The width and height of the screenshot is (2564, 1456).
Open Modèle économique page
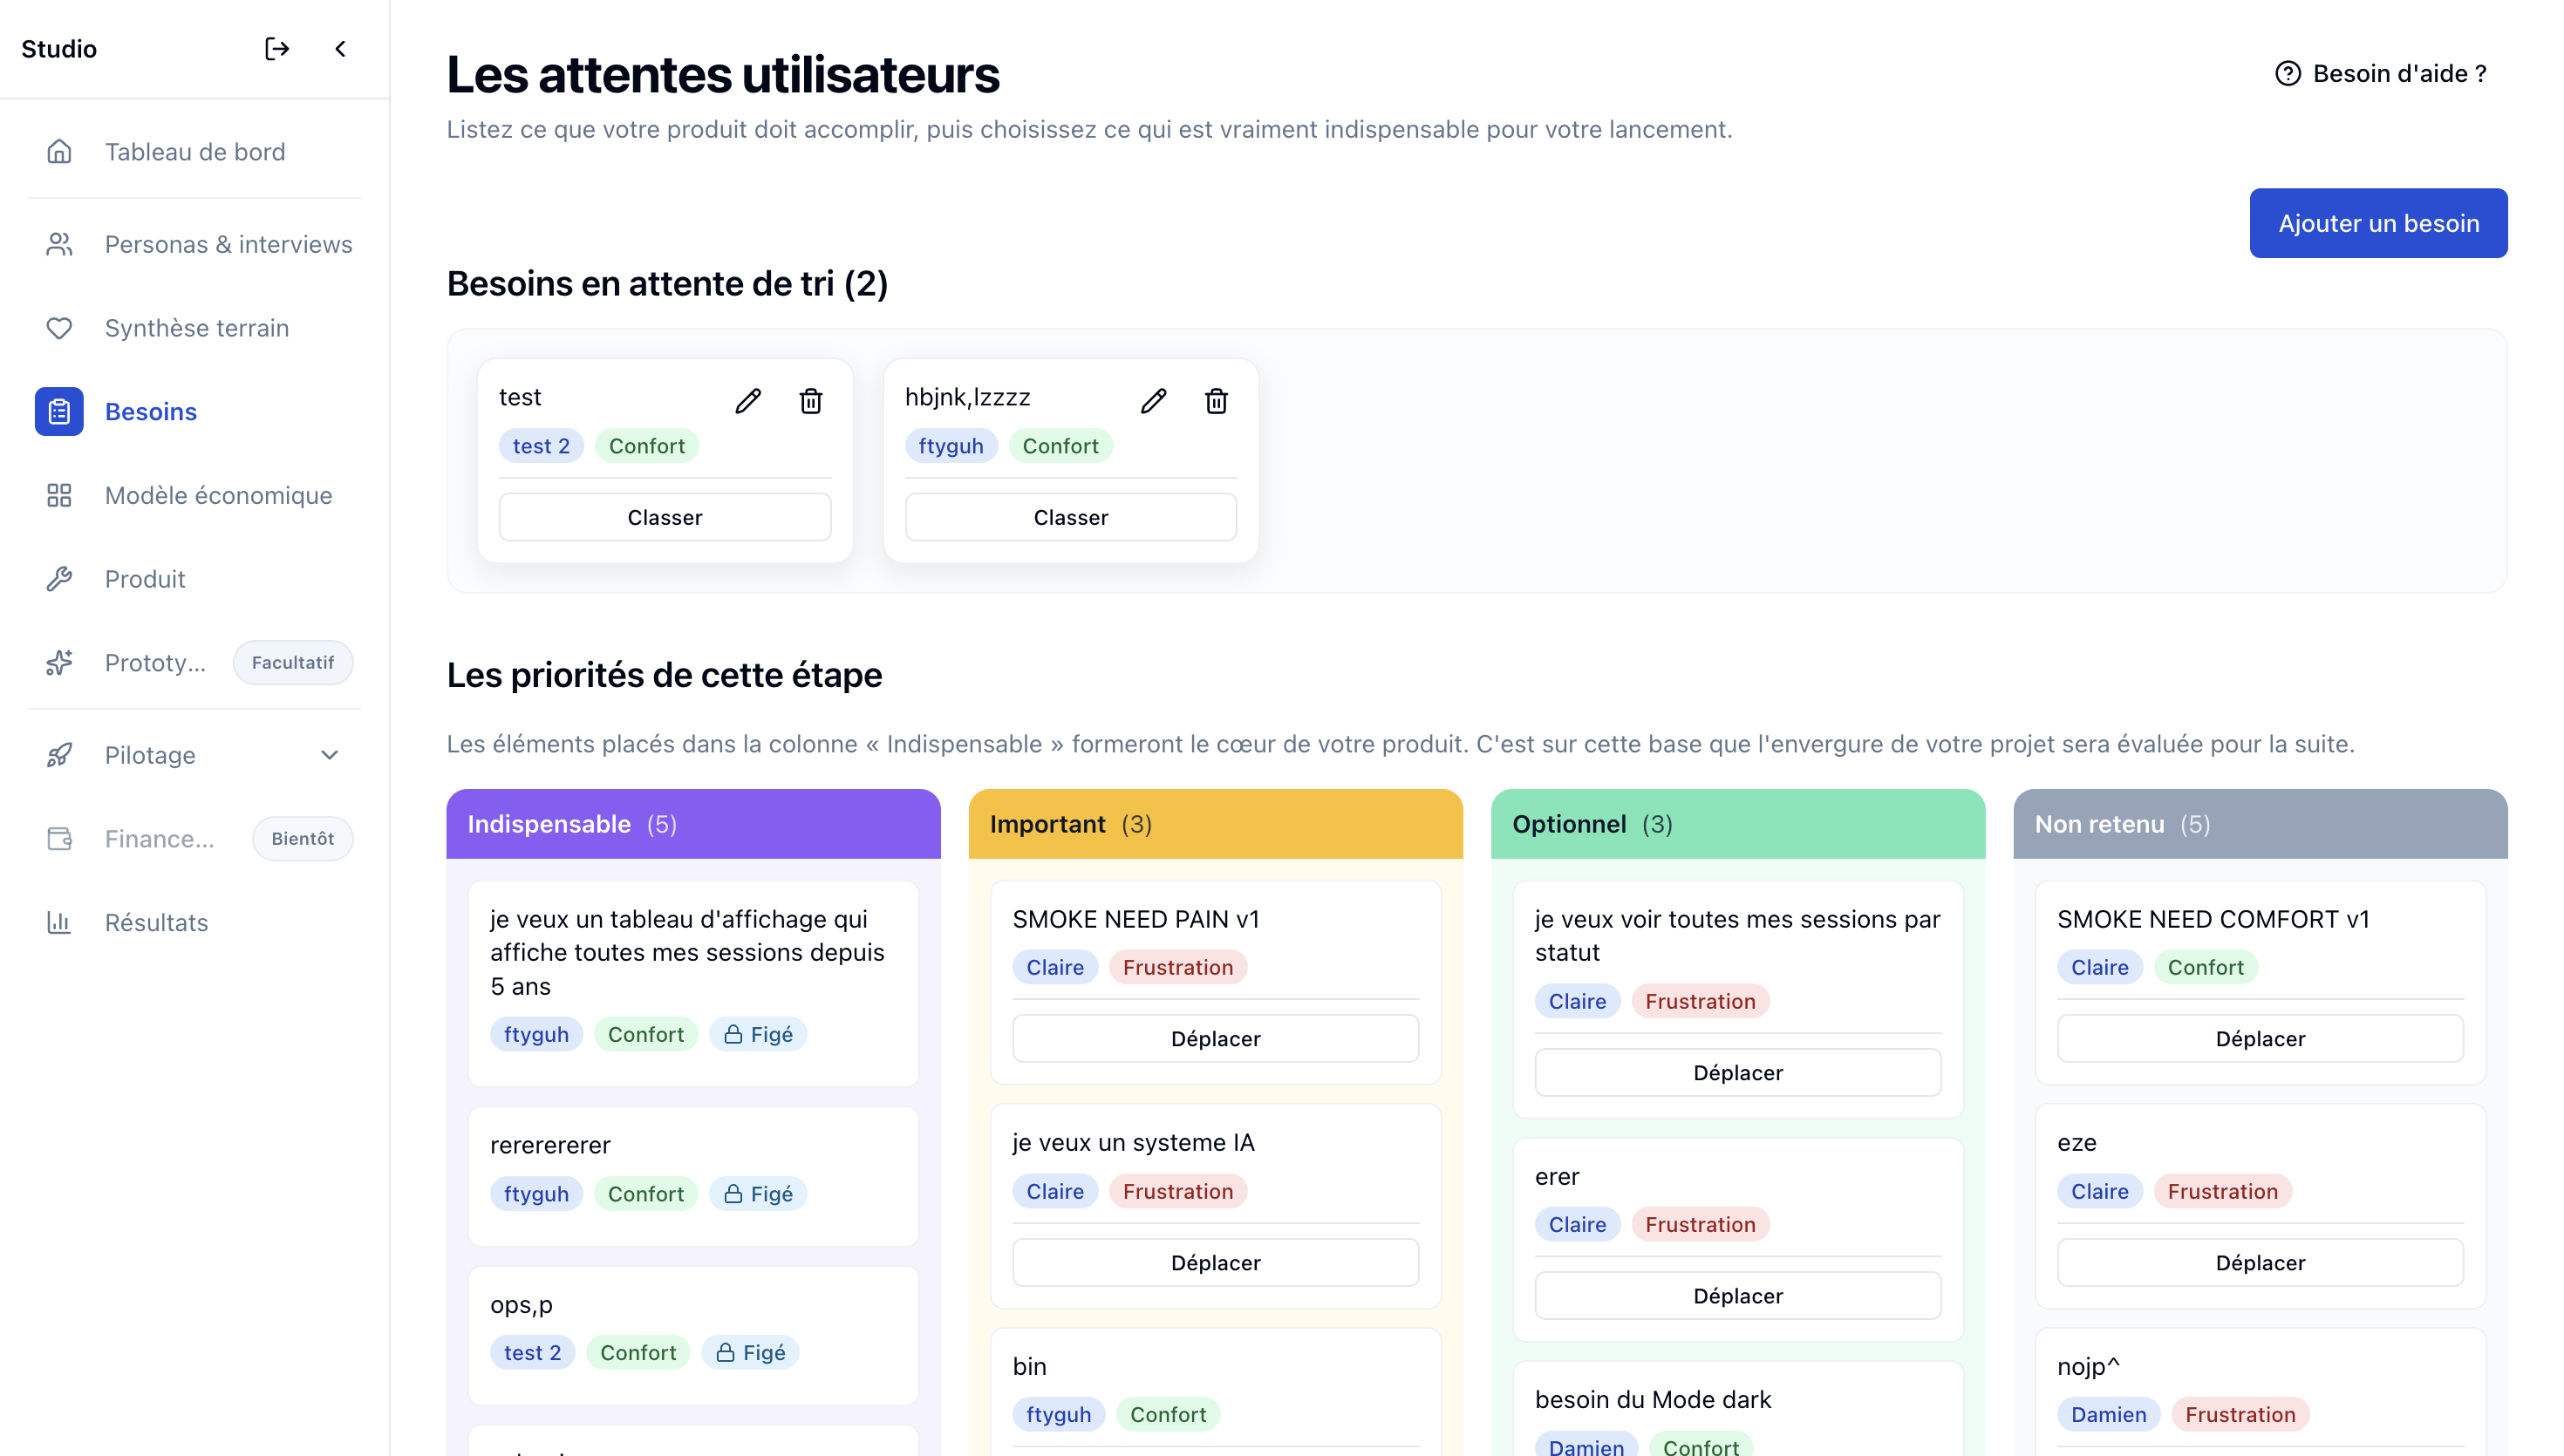[195, 495]
